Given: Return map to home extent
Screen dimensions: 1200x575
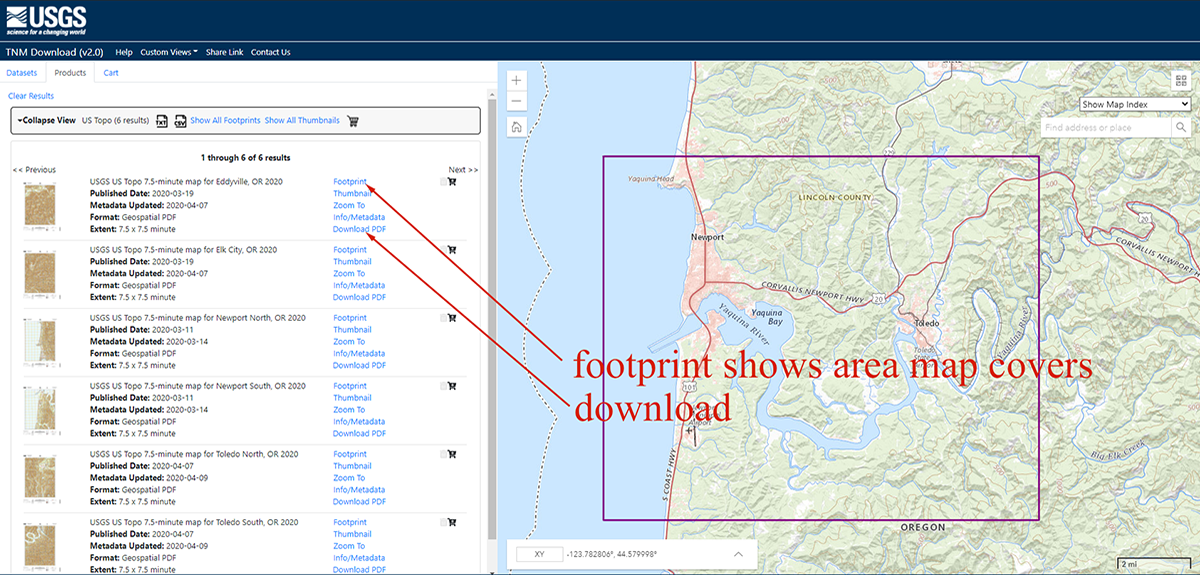Looking at the screenshot, I should click(516, 127).
